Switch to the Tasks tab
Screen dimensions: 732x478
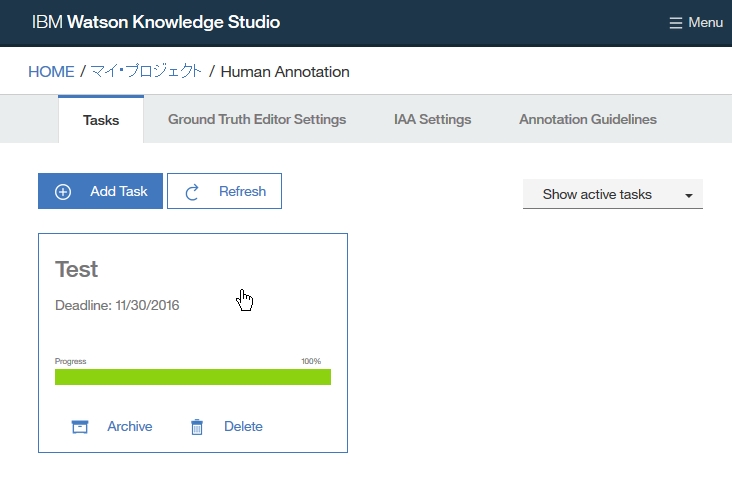(x=101, y=120)
